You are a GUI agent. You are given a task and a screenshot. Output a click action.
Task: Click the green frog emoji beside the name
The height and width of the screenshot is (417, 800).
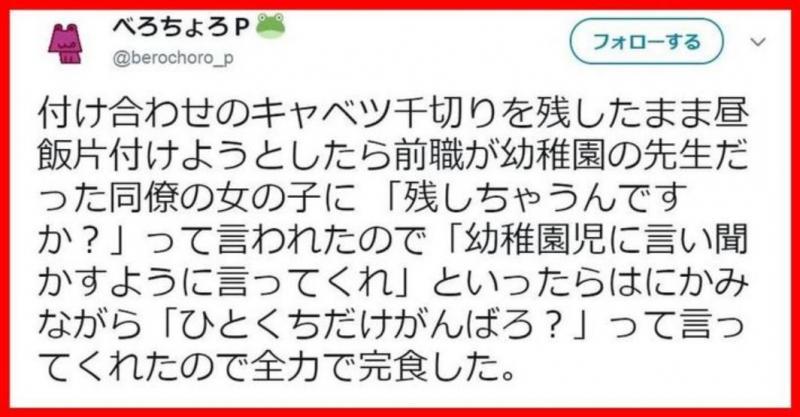pyautogui.click(x=270, y=26)
